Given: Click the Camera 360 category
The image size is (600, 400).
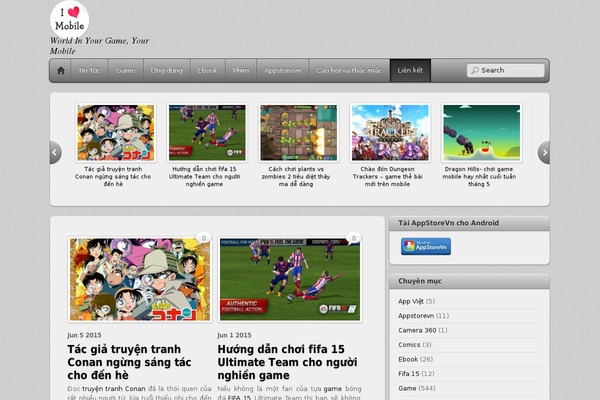Looking at the screenshot, I should point(417,330).
